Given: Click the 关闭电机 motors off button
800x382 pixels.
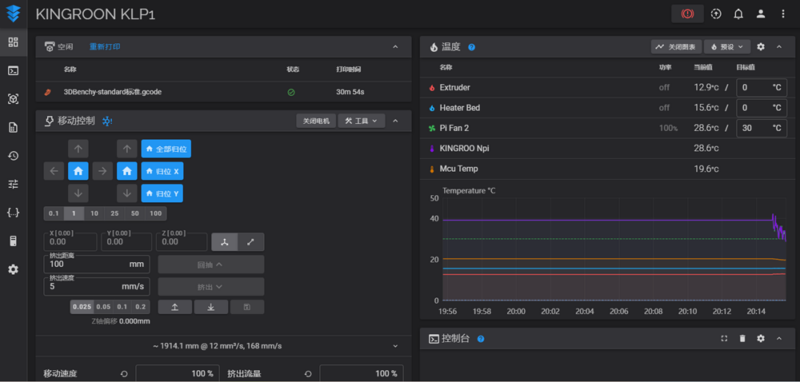Looking at the screenshot, I should 316,121.
